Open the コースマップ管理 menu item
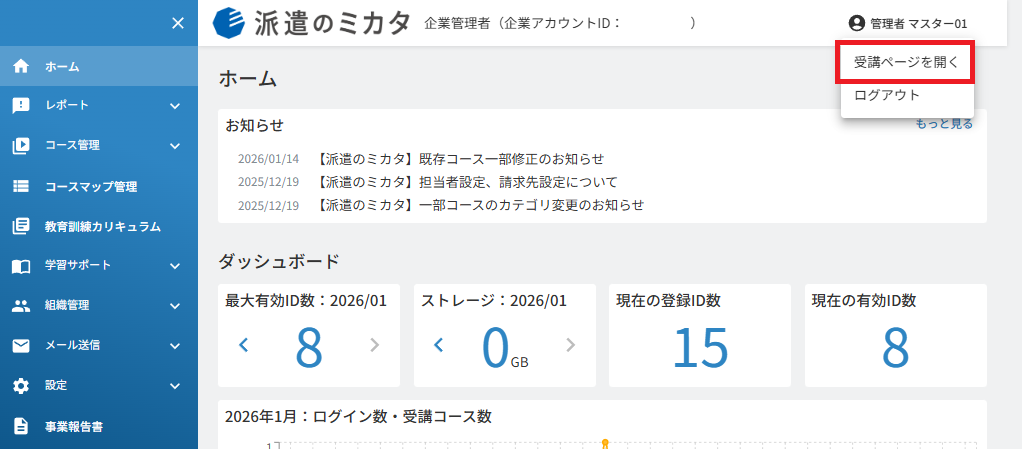1022x449 pixels. [x=99, y=186]
